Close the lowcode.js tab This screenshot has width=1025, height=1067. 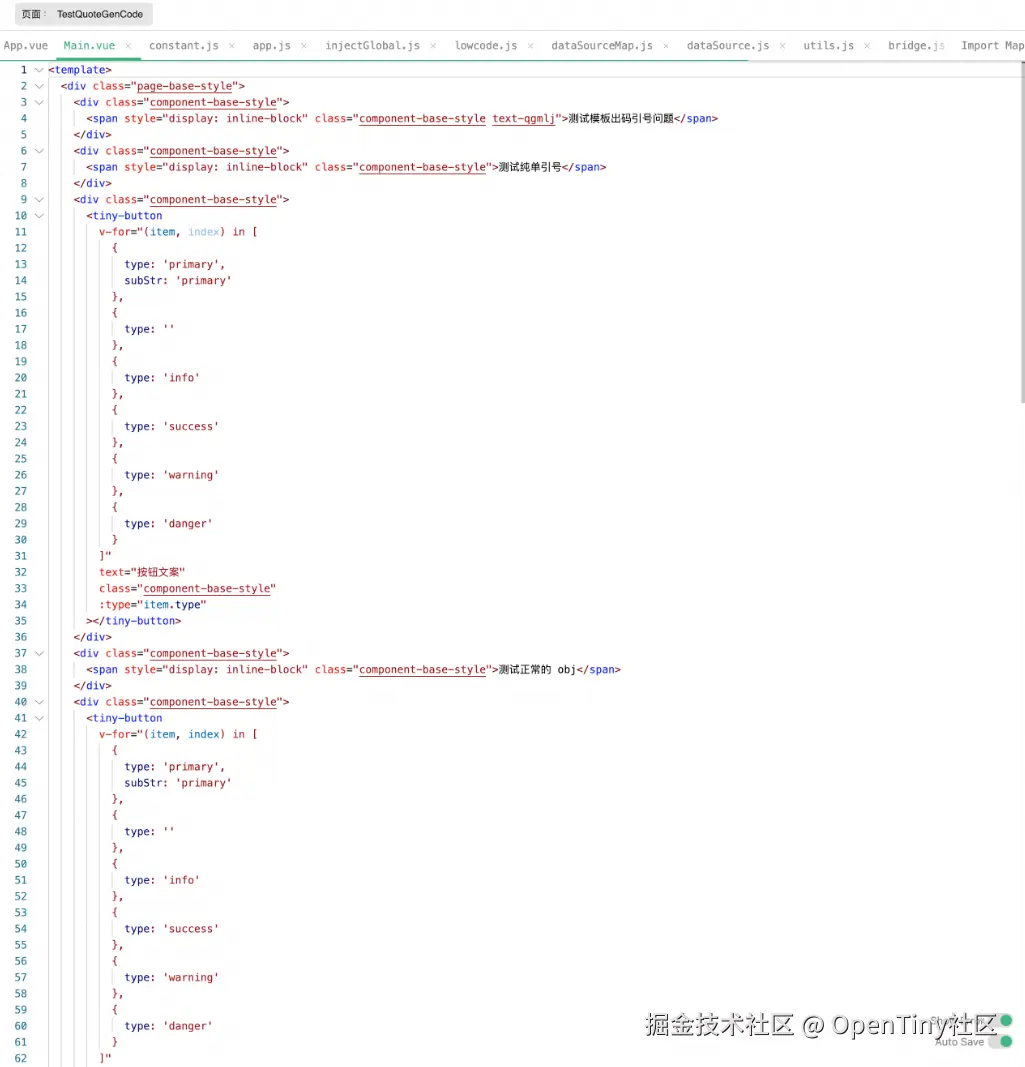[530, 46]
